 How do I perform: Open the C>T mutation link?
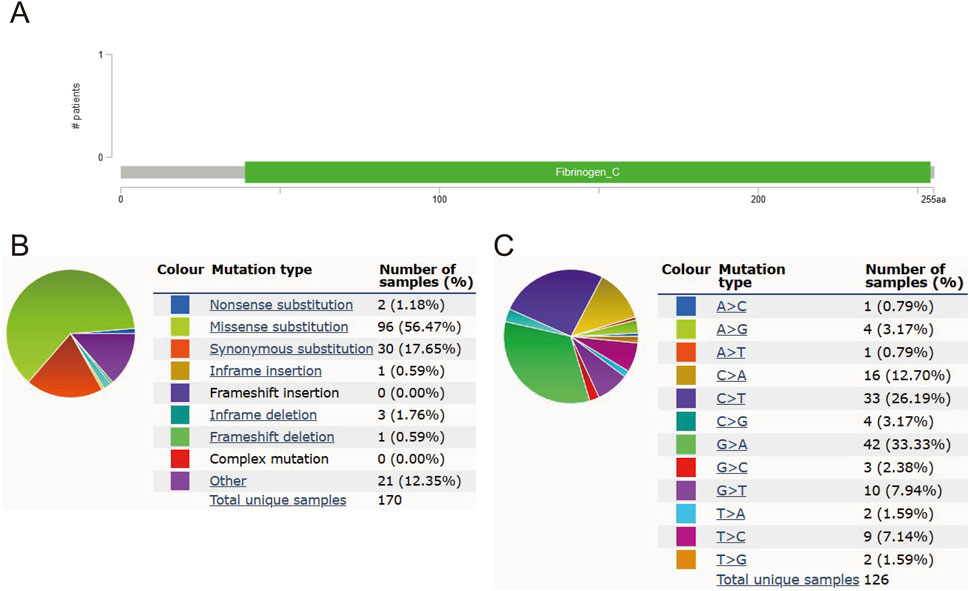pos(731,398)
